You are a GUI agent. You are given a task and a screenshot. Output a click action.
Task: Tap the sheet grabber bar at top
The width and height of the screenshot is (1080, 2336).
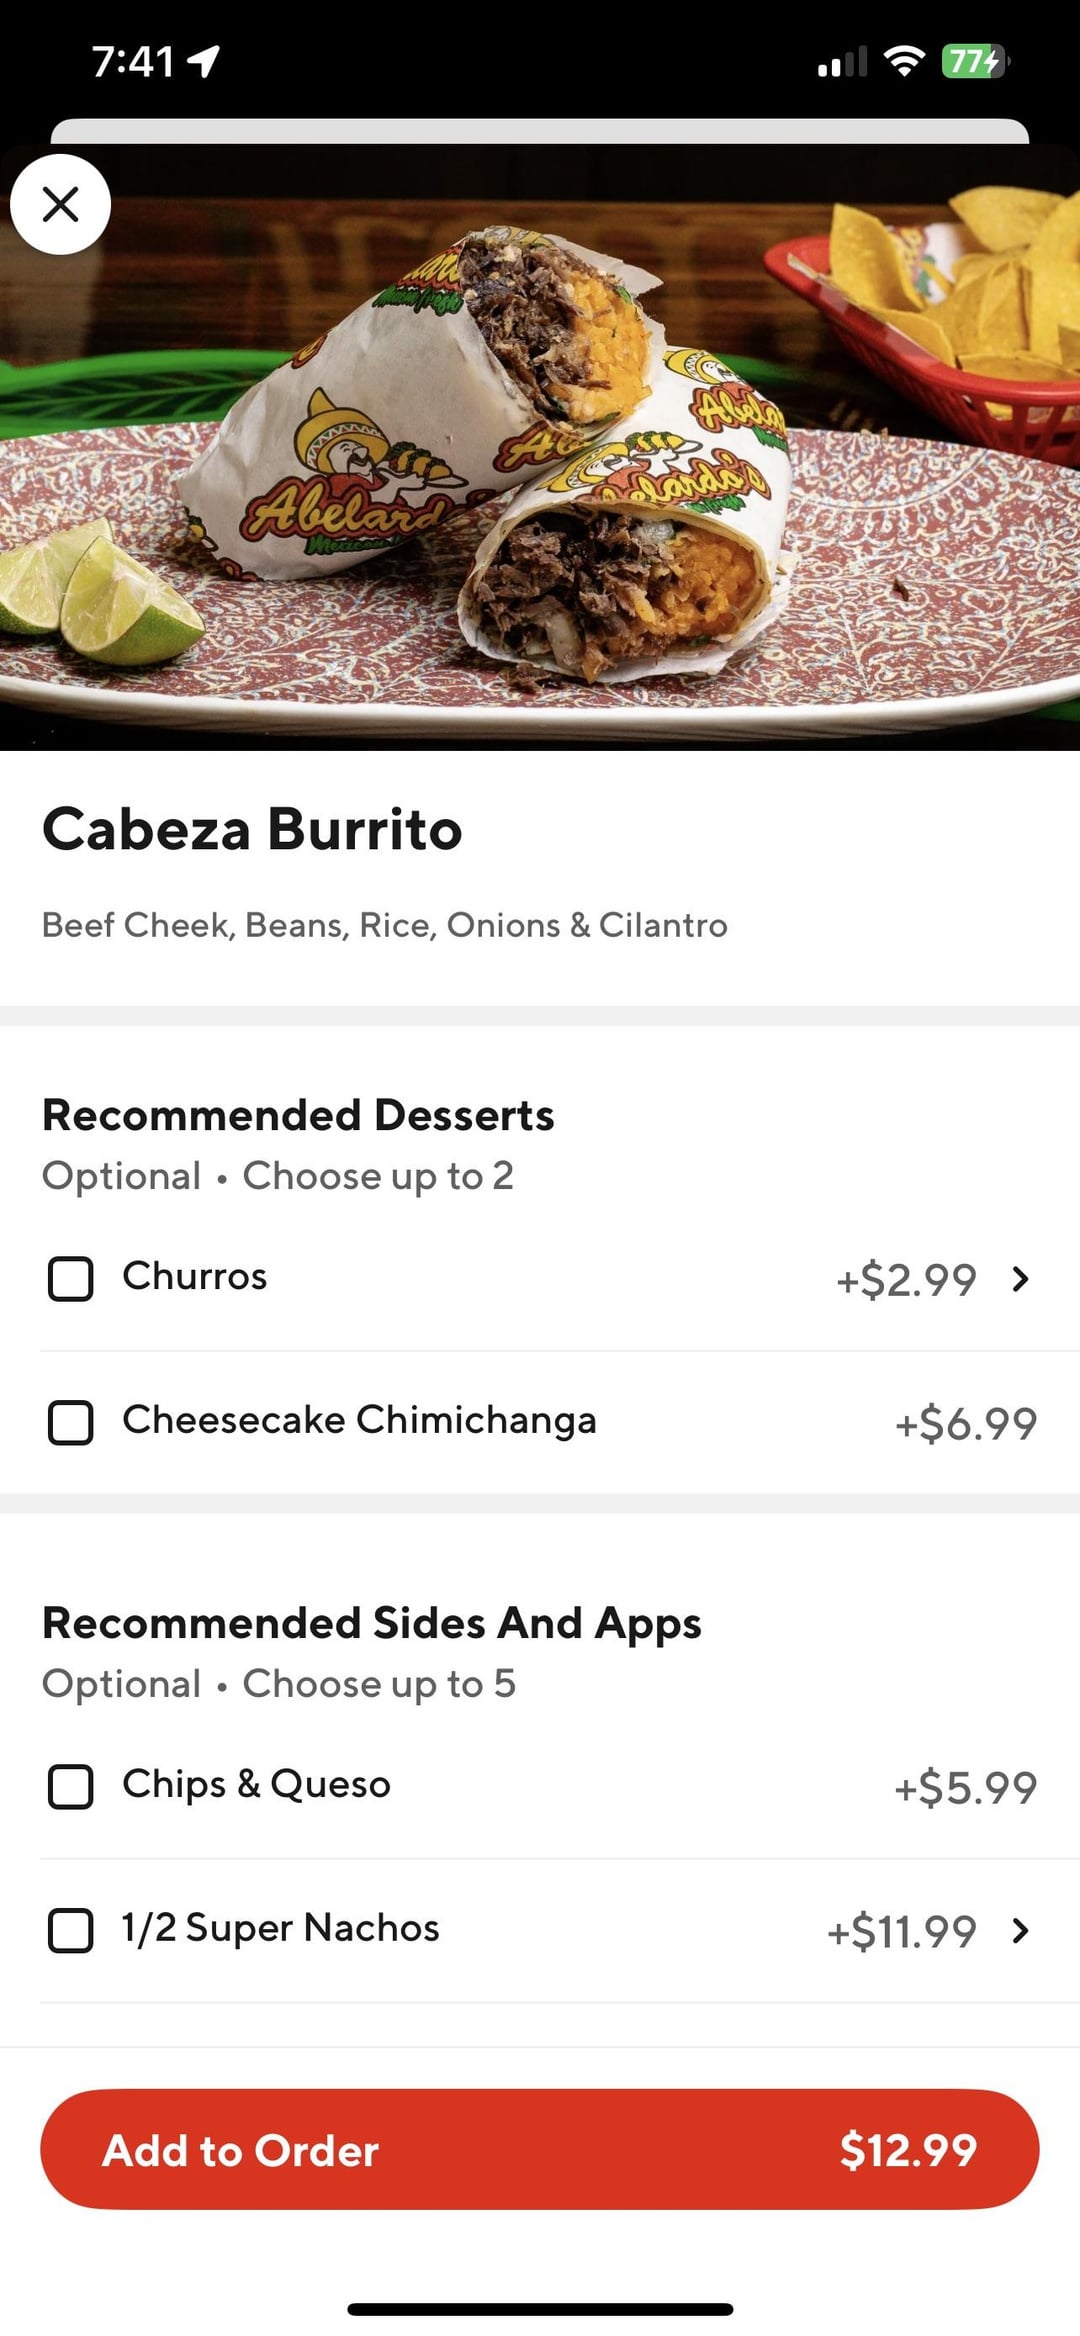[x=540, y=131]
